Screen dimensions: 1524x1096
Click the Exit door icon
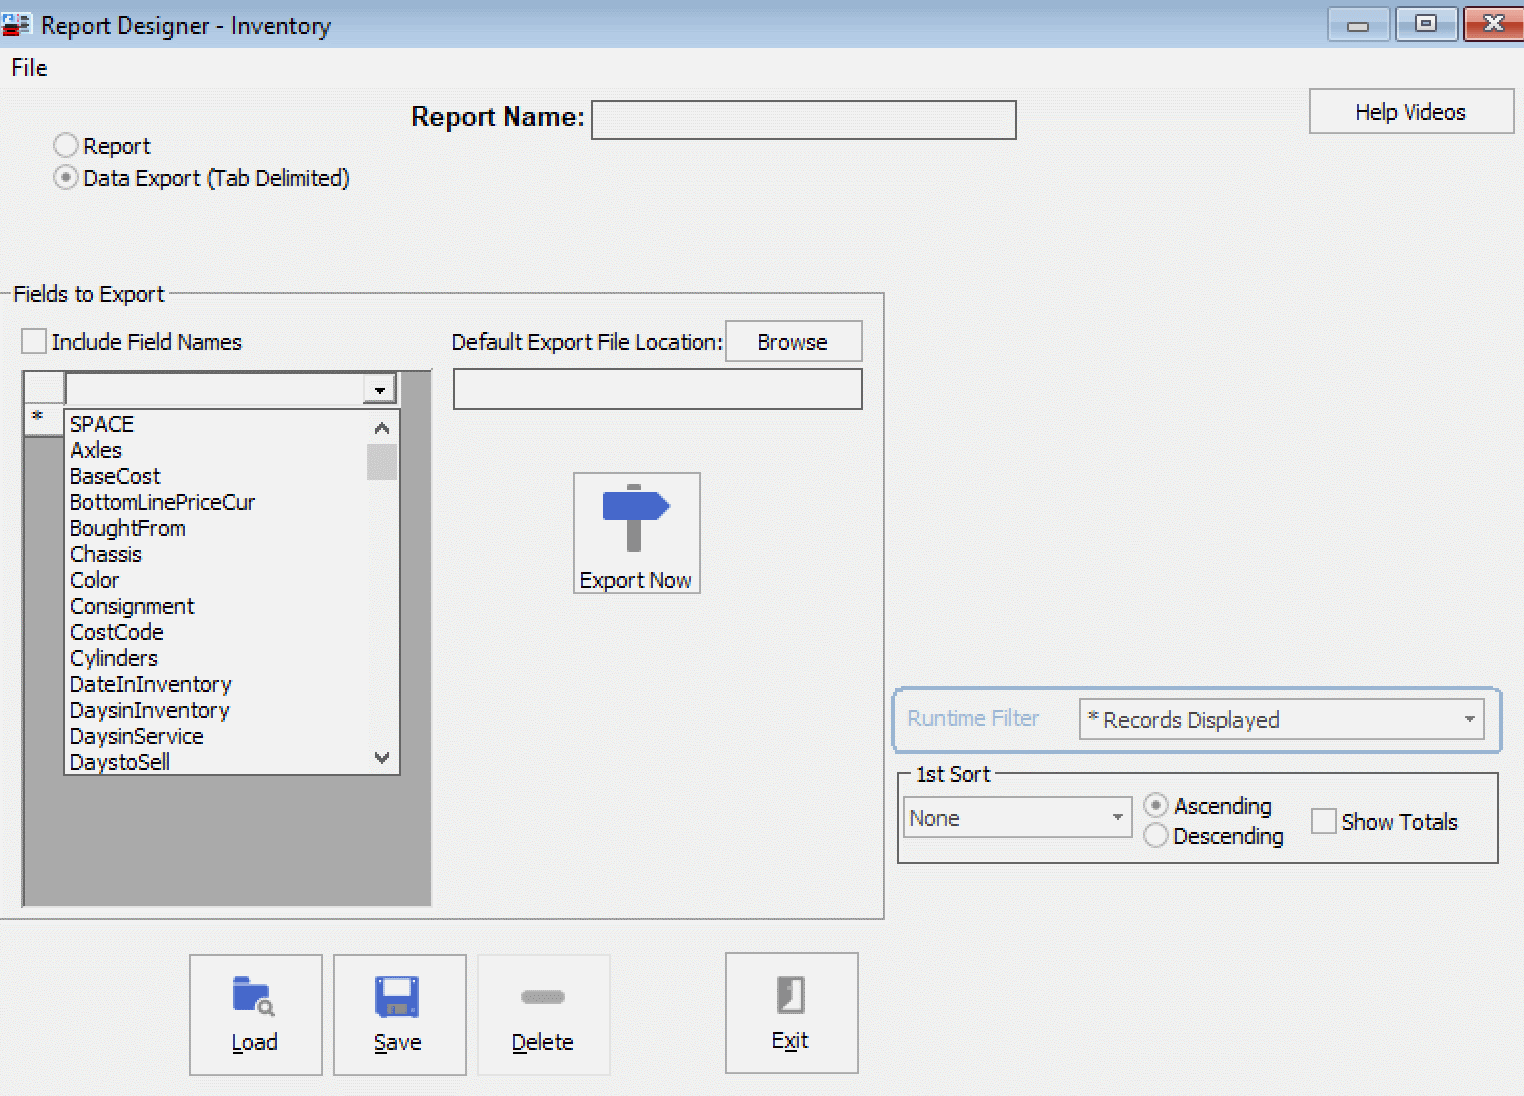790,996
